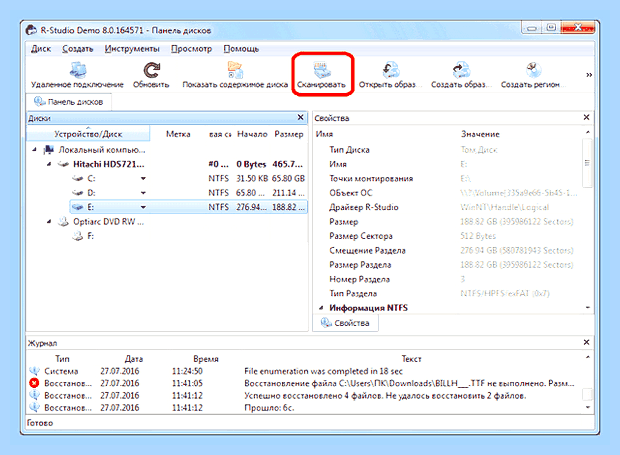Image resolution: width=620 pixels, height=455 pixels.
Task: Collapse the Hitachi HDS721 disk node
Action: tap(49, 164)
